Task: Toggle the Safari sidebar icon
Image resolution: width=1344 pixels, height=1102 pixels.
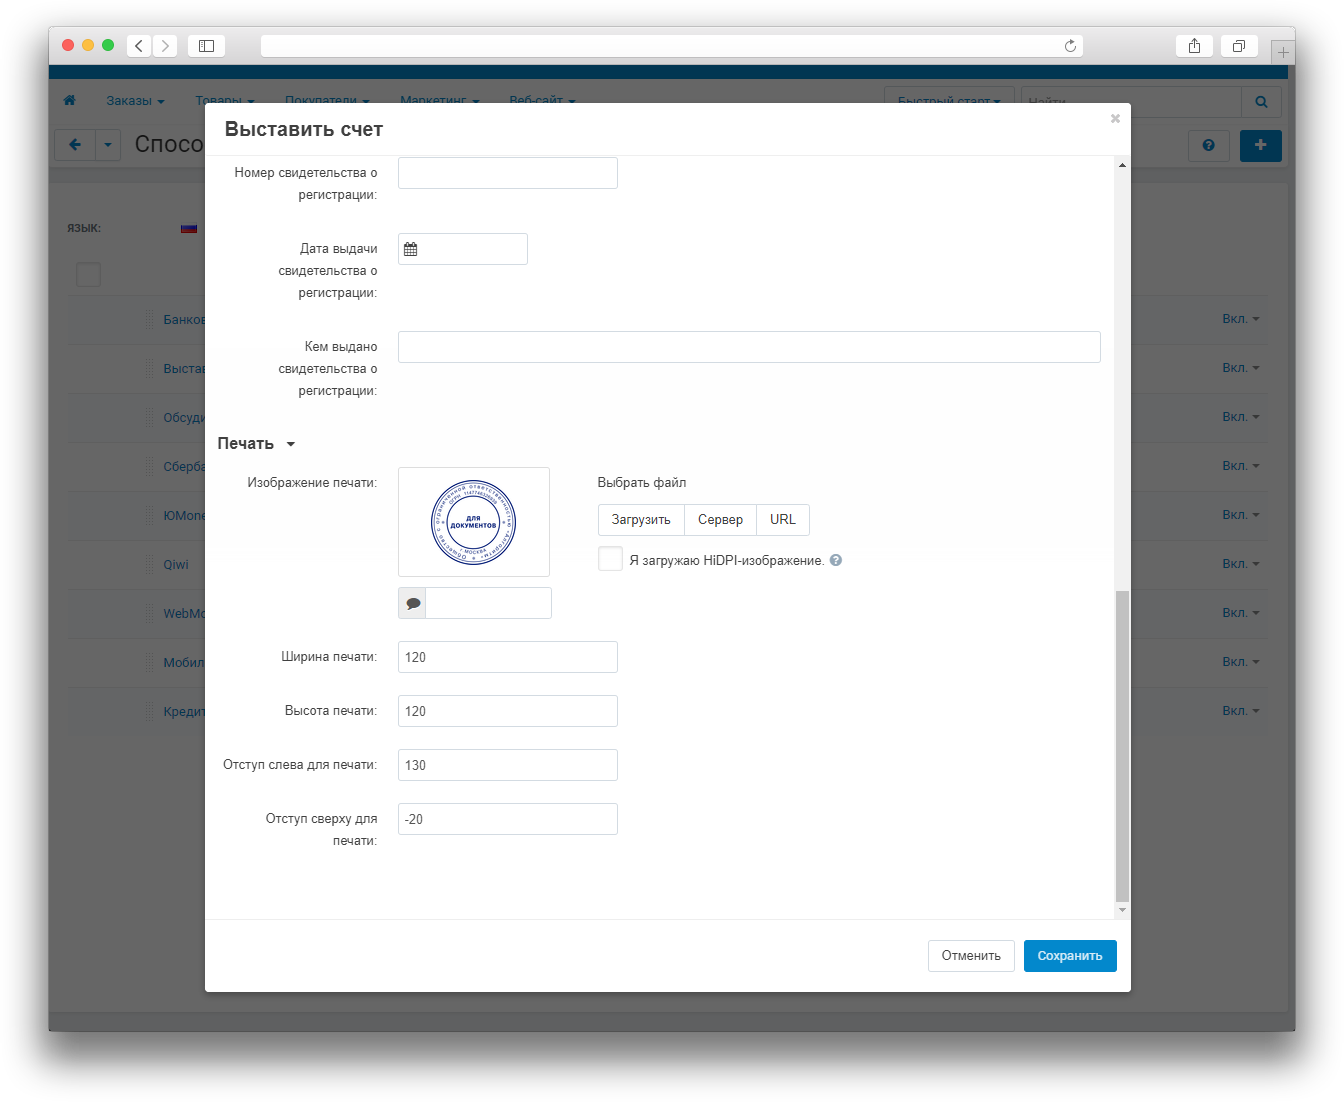Action: pyautogui.click(x=206, y=46)
